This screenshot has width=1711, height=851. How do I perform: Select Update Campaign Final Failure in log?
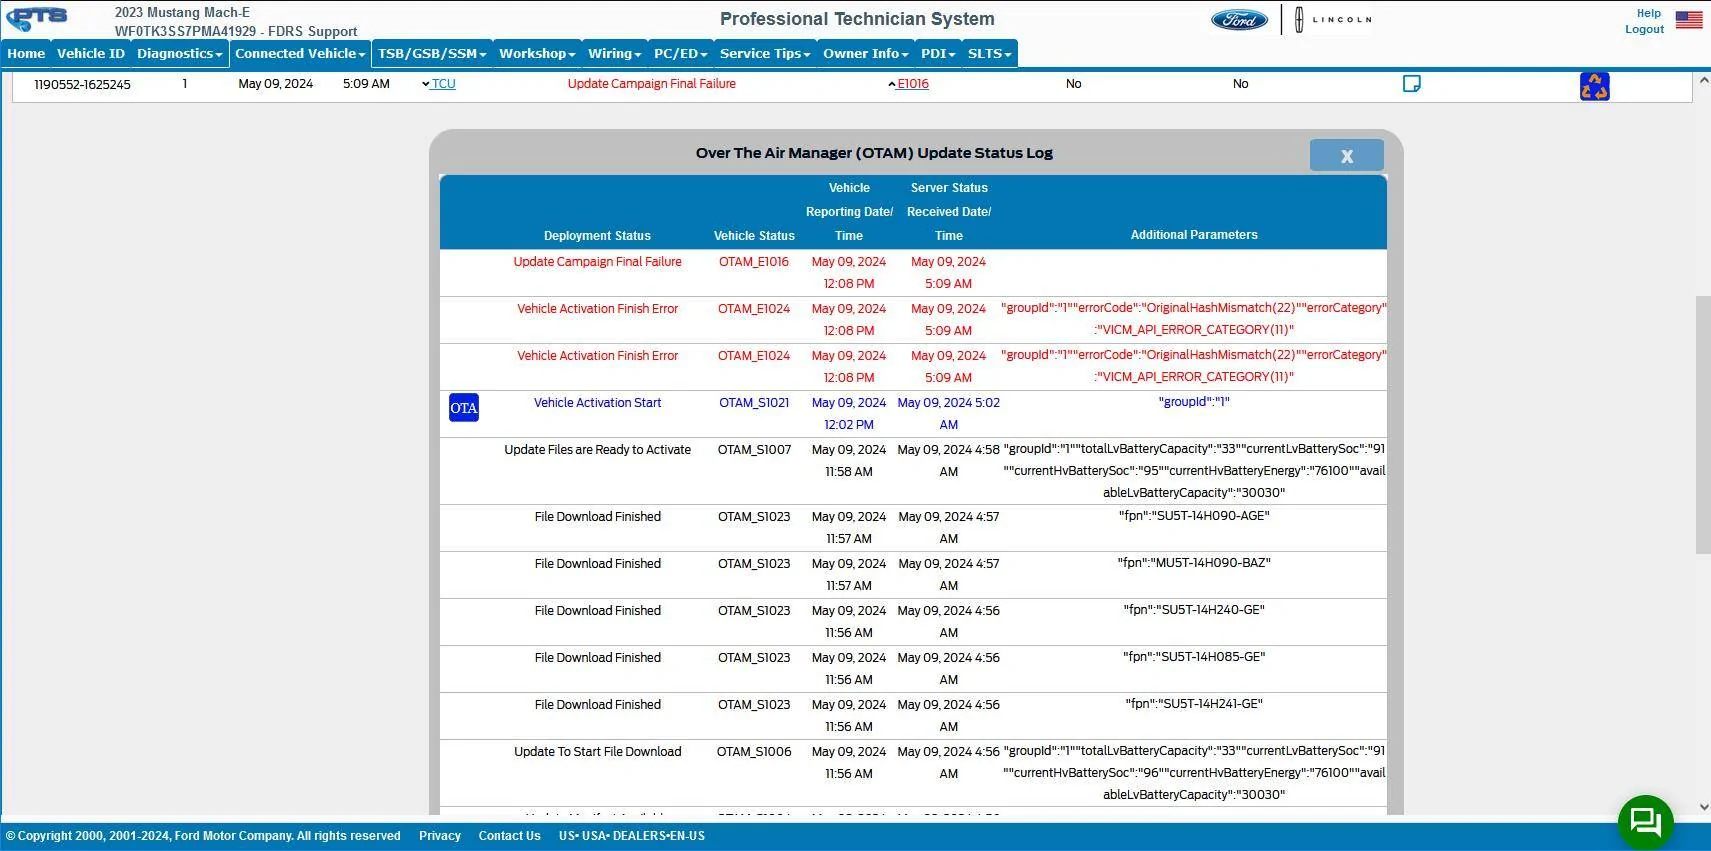(597, 262)
